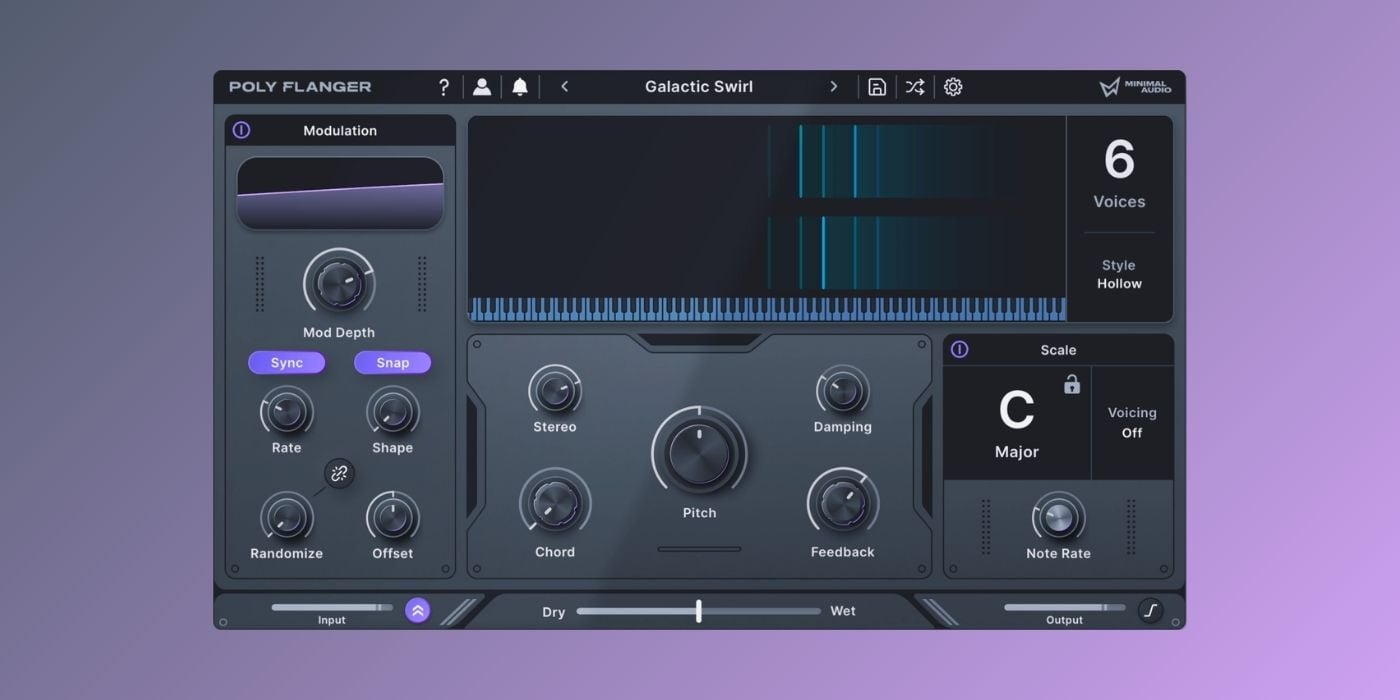Click the Hollow style label
Image resolution: width=1400 pixels, height=700 pixels.
(x=1119, y=283)
